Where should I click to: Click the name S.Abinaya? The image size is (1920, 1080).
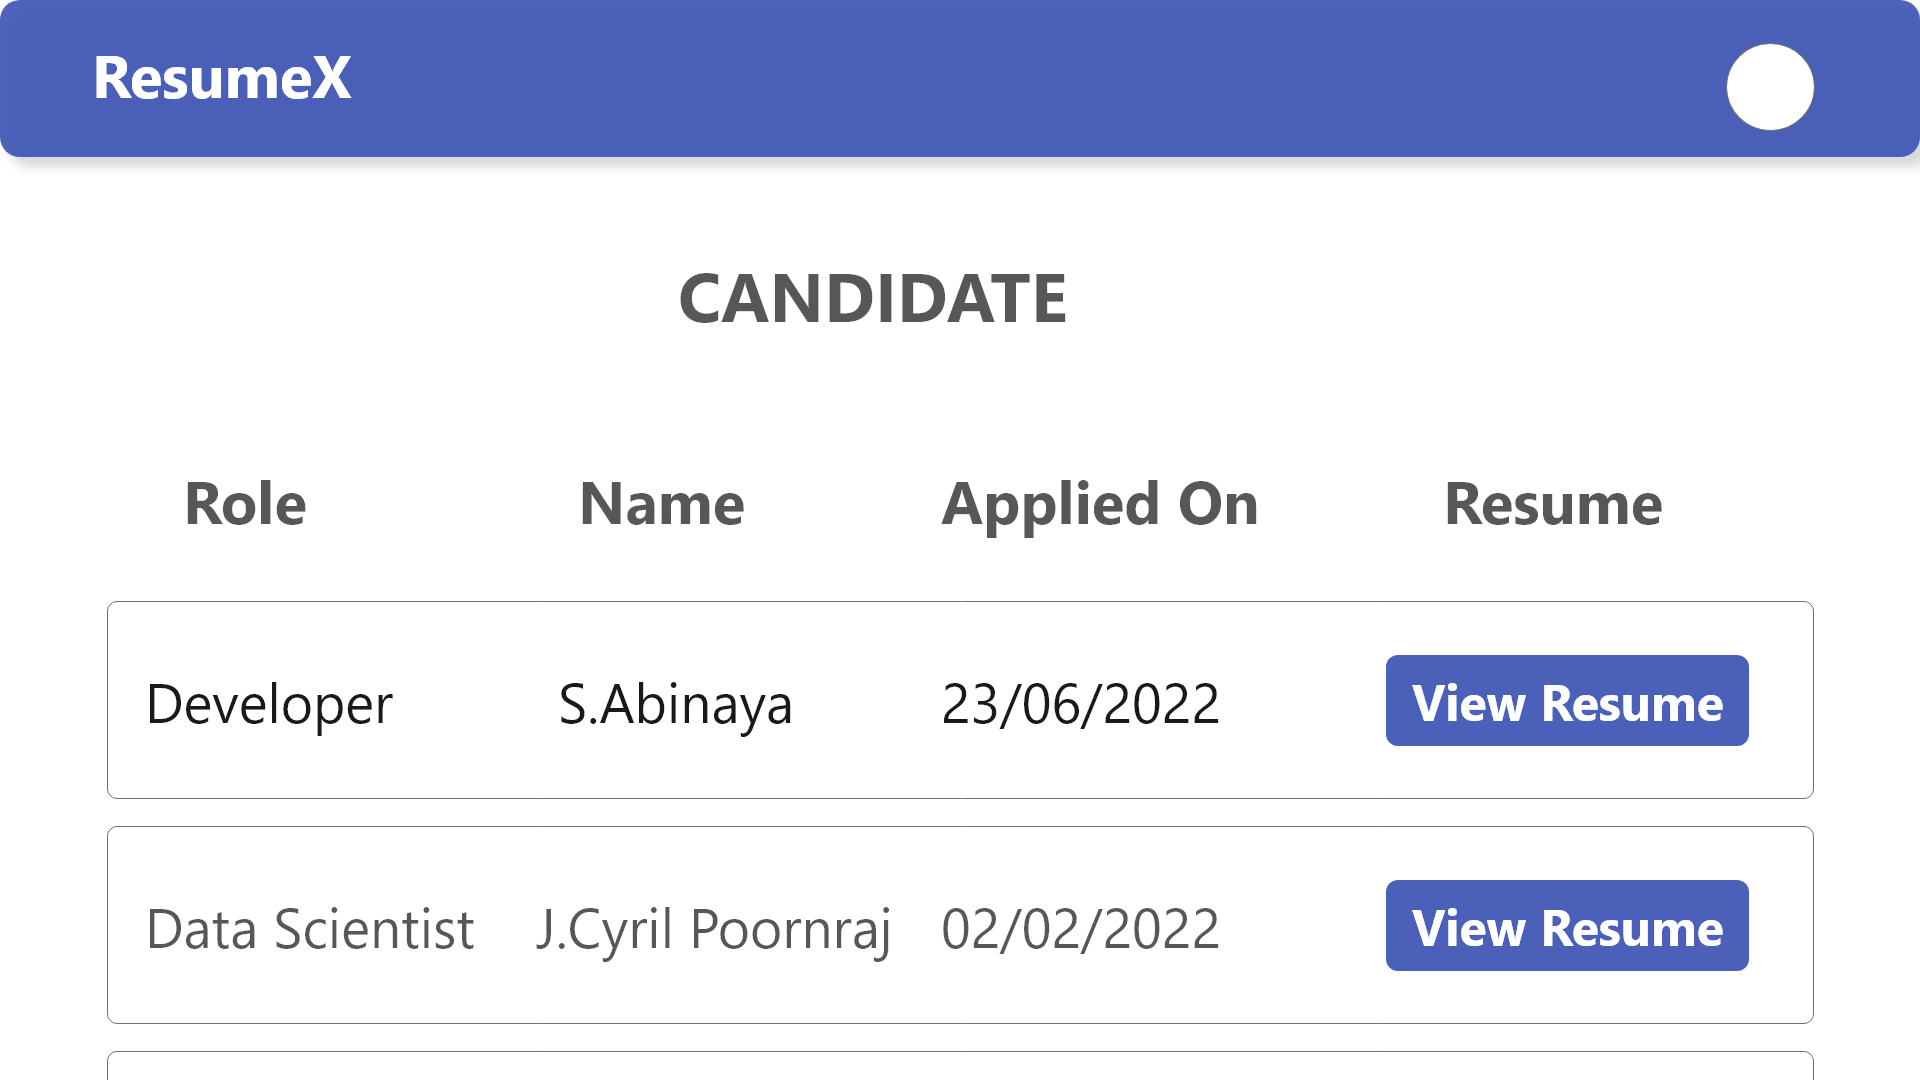pos(676,703)
